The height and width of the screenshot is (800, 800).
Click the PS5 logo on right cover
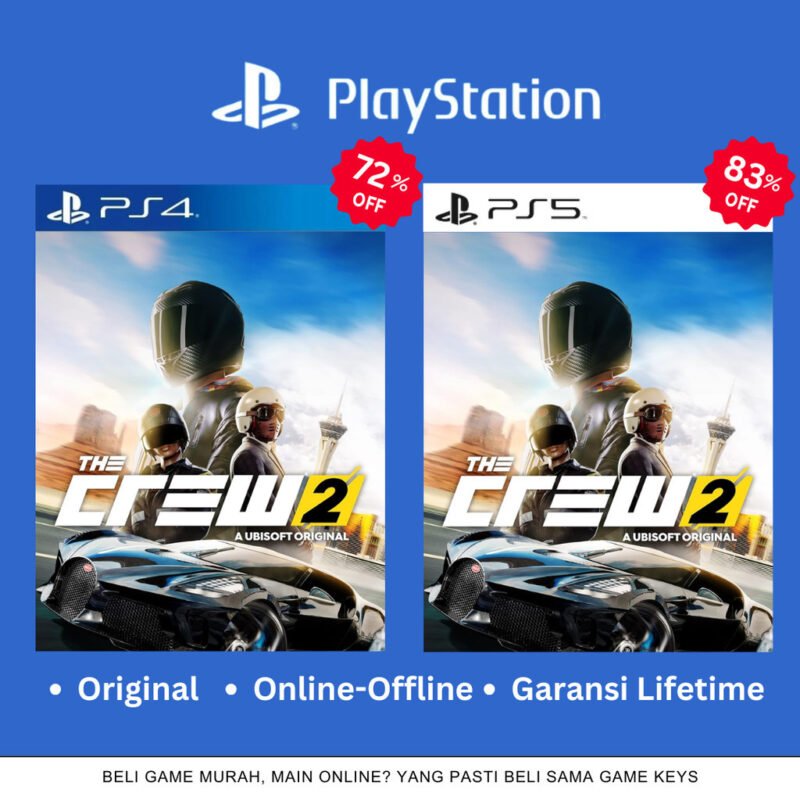tap(511, 209)
